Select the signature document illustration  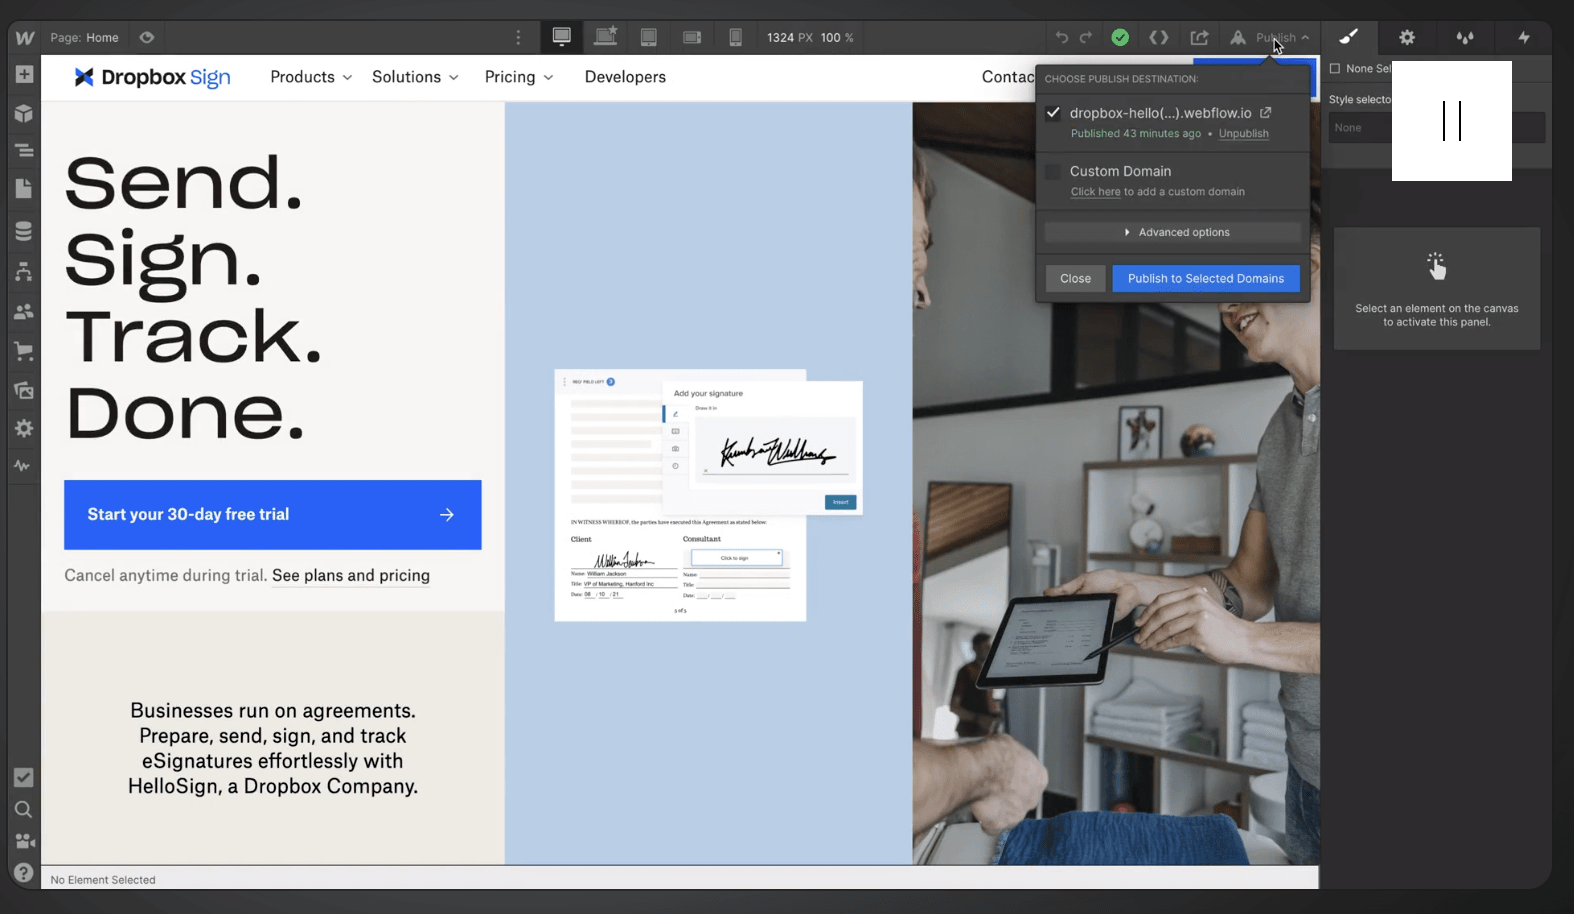[x=708, y=495]
